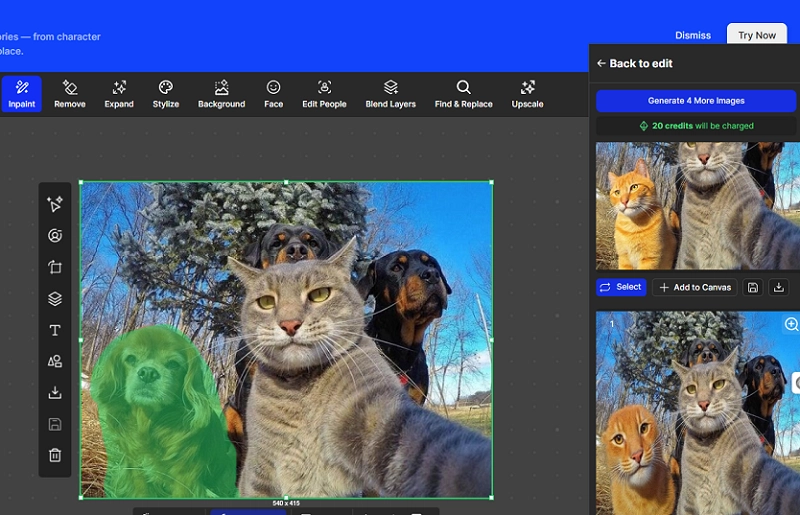Select the crop tool in sidebar

pyautogui.click(x=55, y=267)
